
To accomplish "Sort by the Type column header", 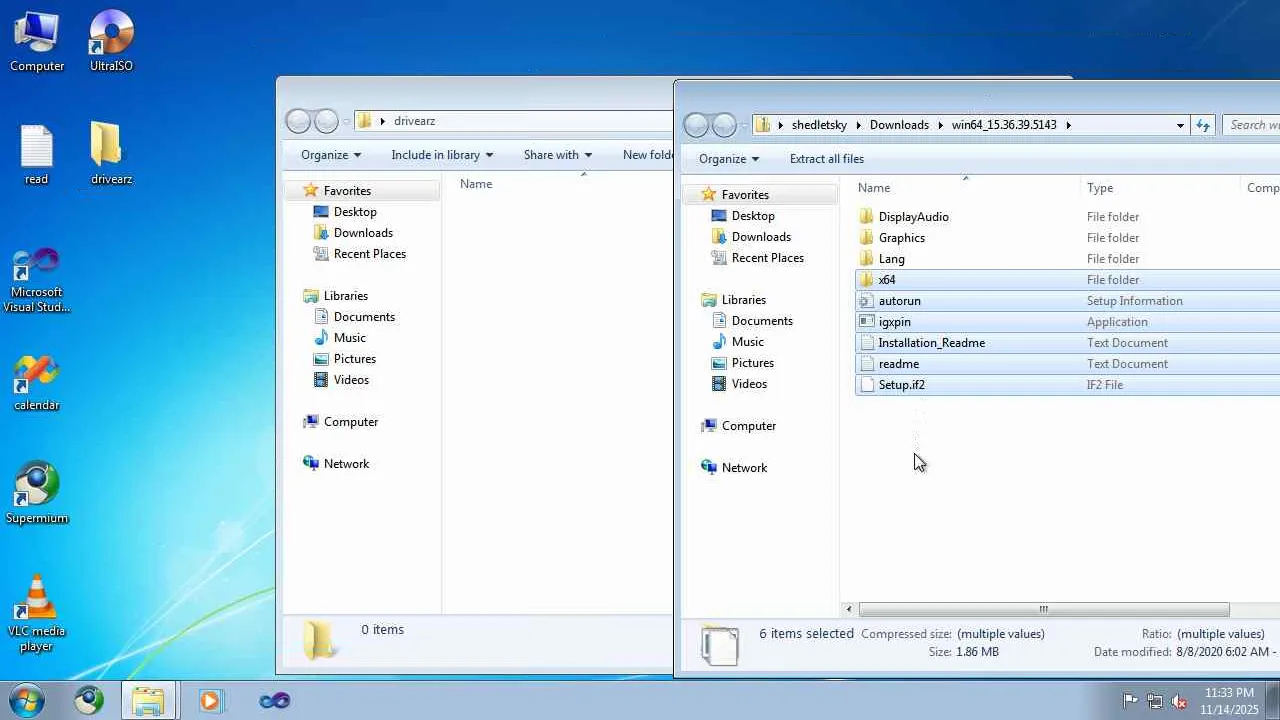I will tap(1161, 188).
